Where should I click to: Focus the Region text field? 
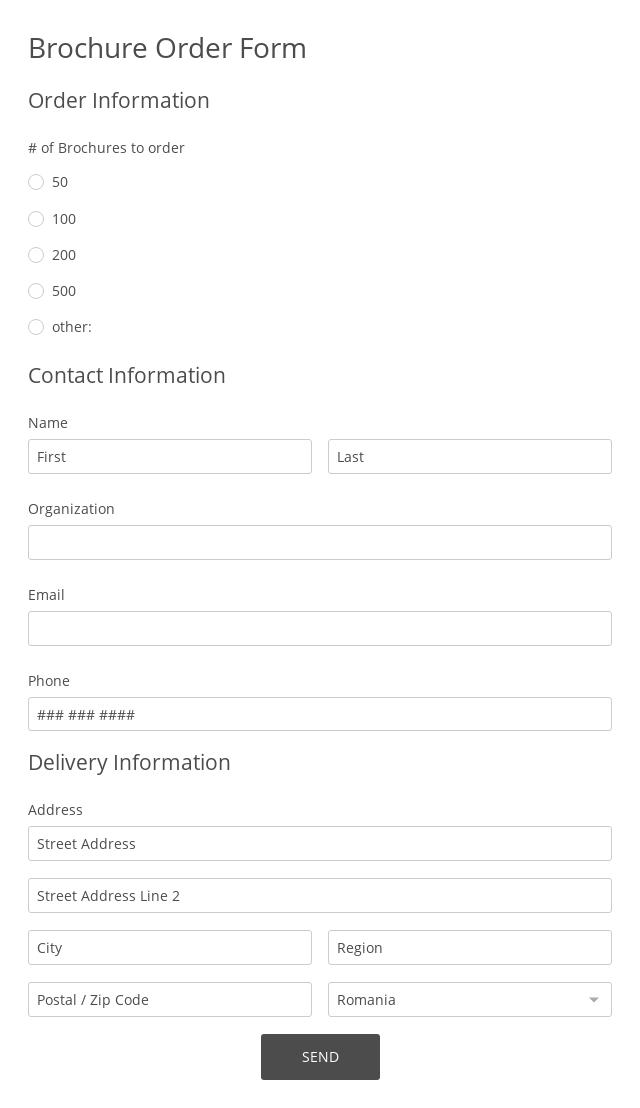(470, 948)
